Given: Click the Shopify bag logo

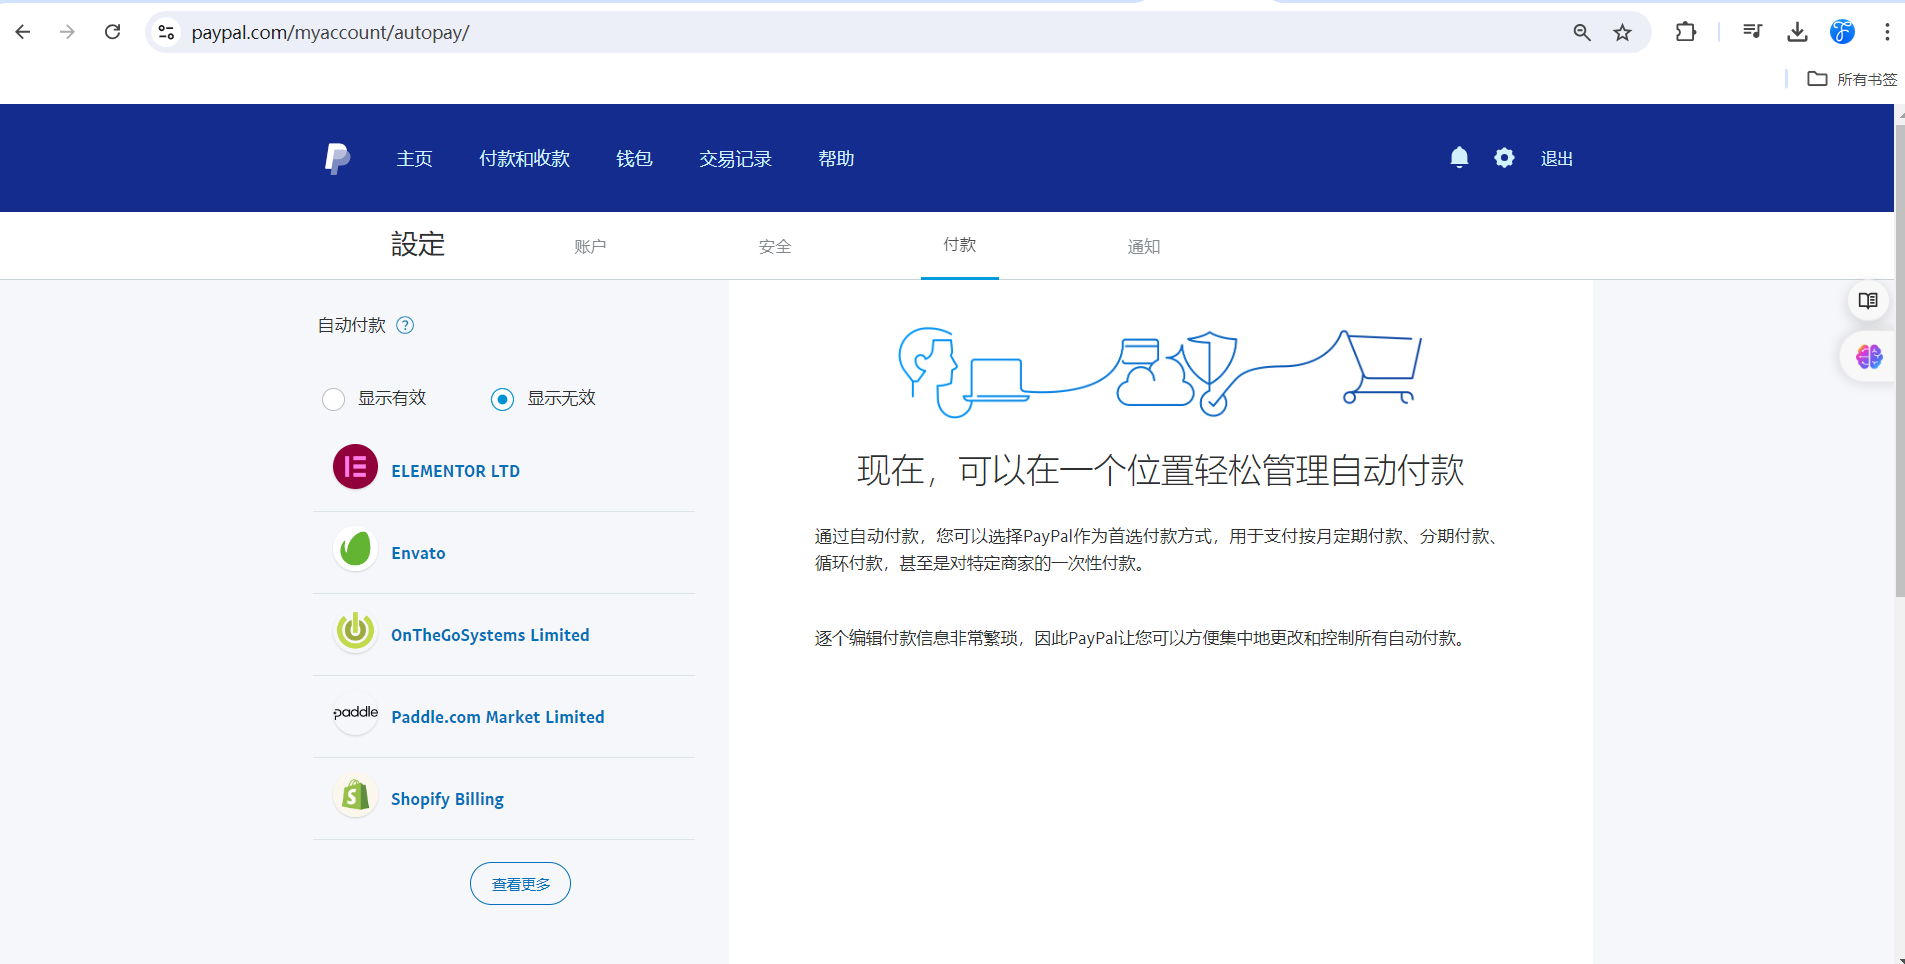Looking at the screenshot, I should (355, 795).
